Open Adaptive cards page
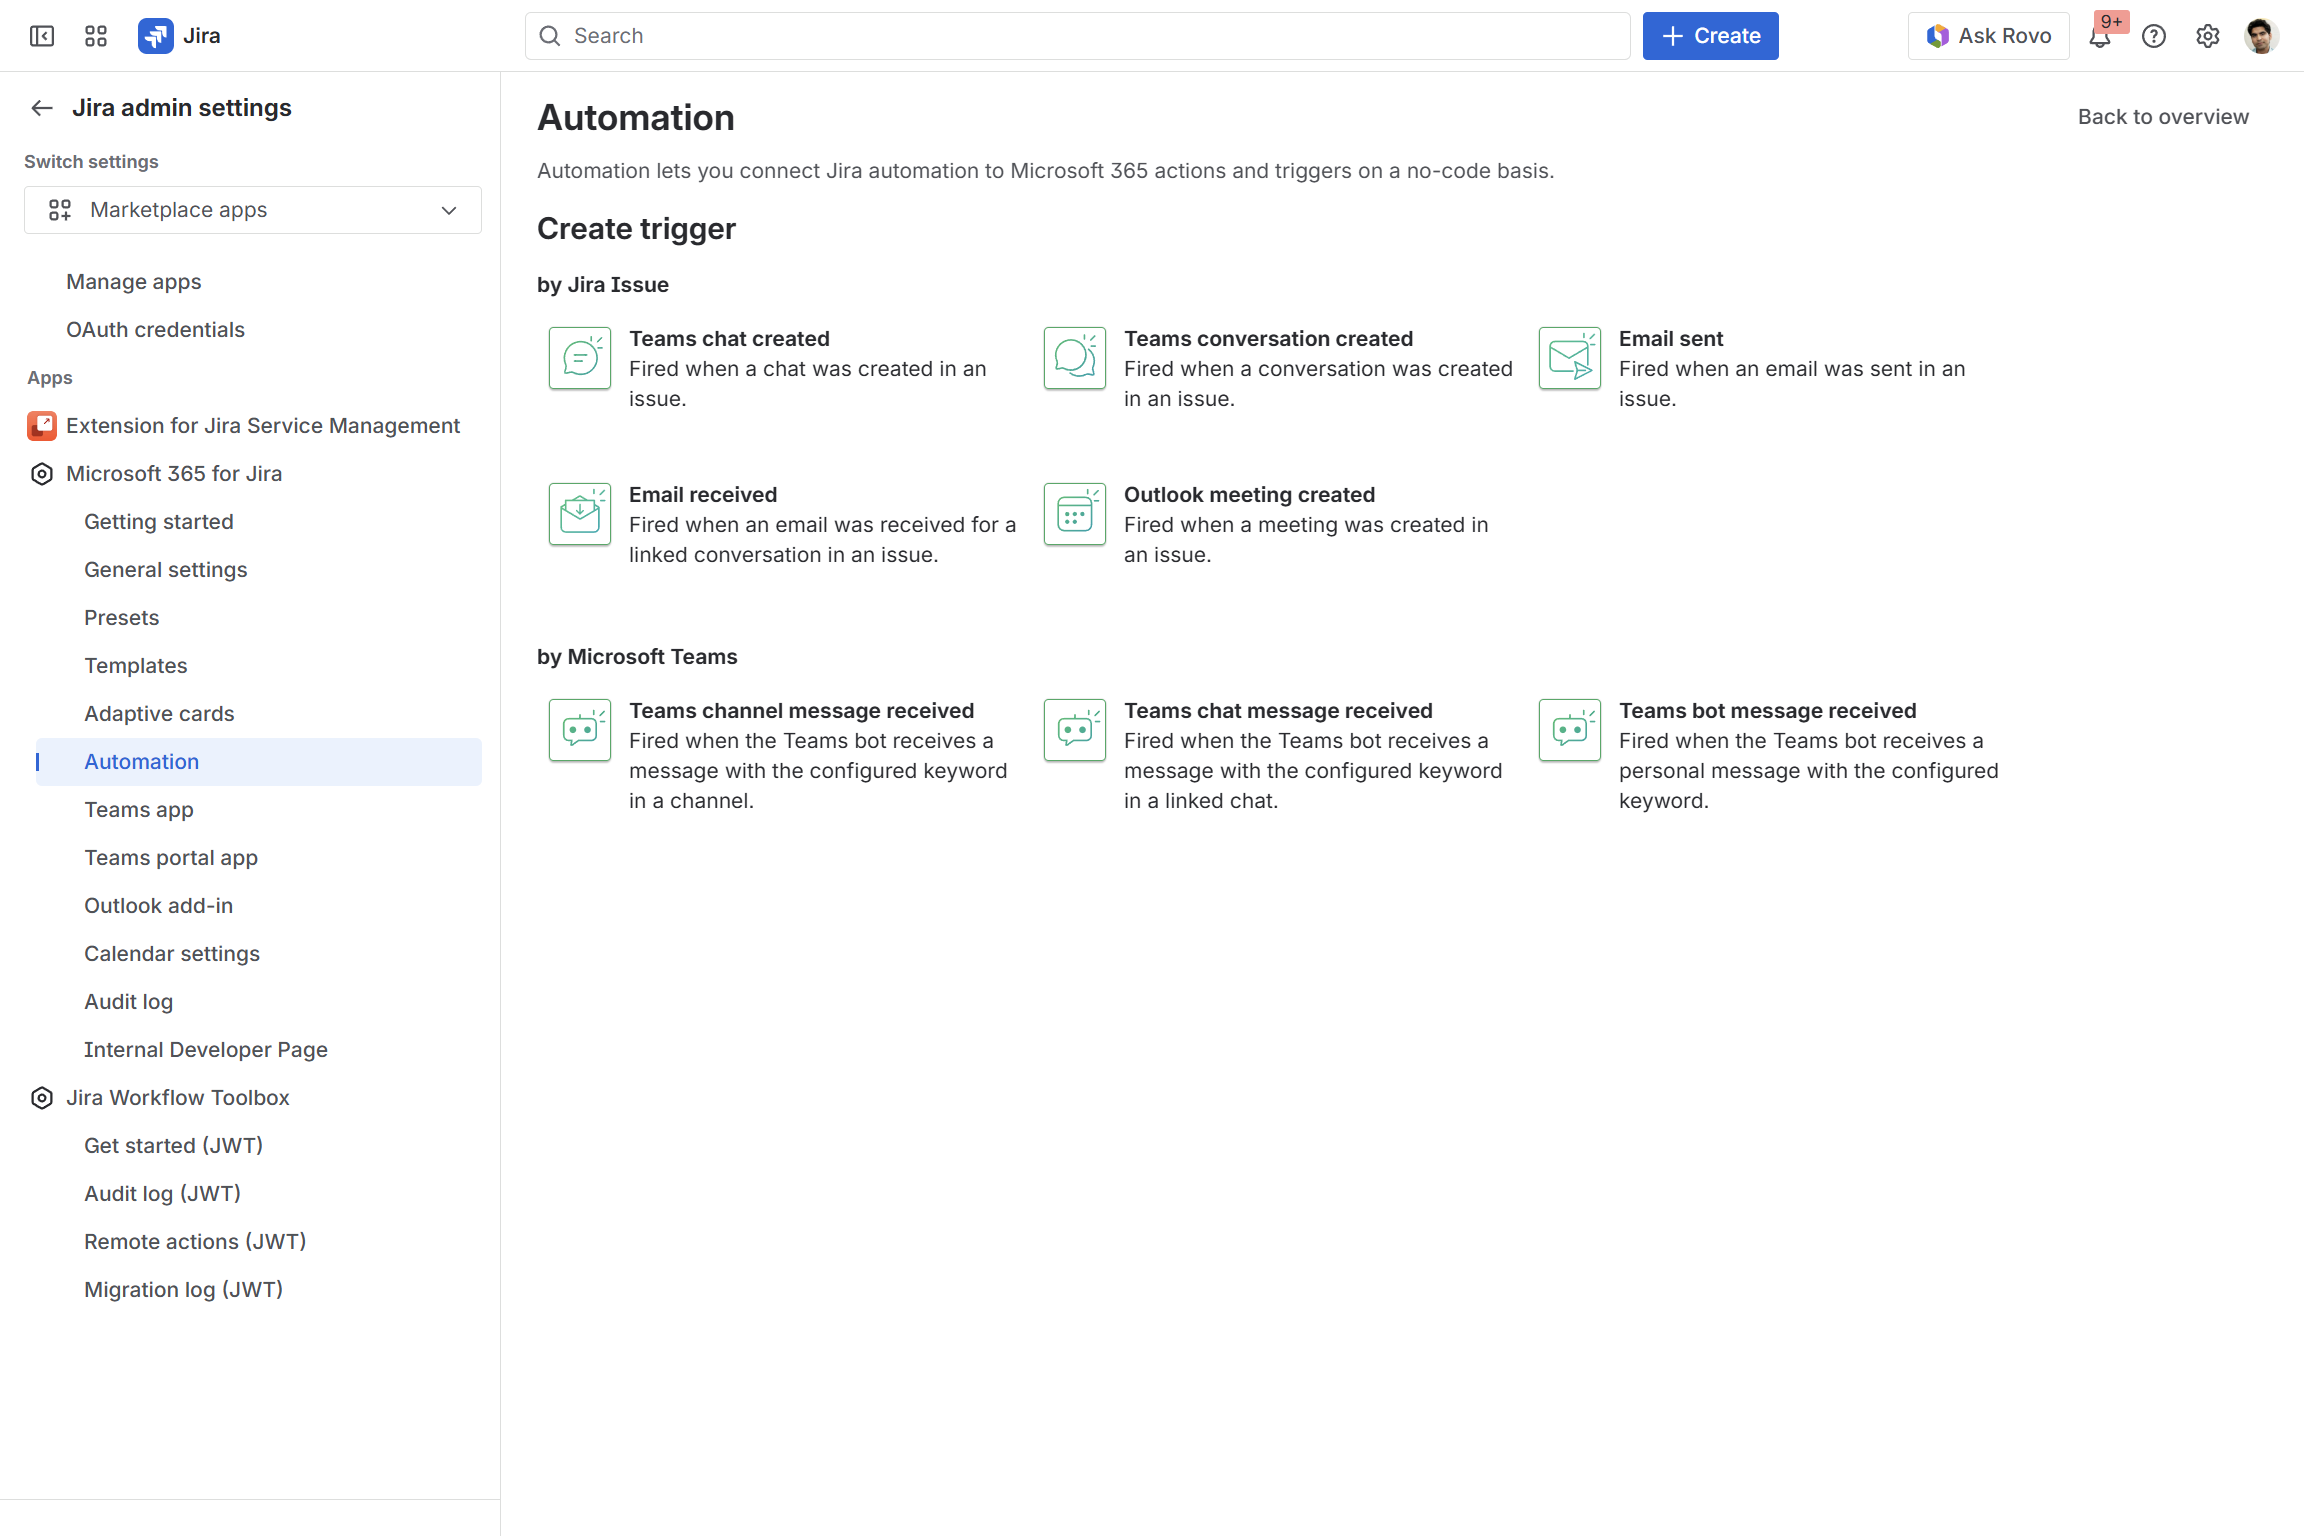Image resolution: width=2304 pixels, height=1536 pixels. 159,714
